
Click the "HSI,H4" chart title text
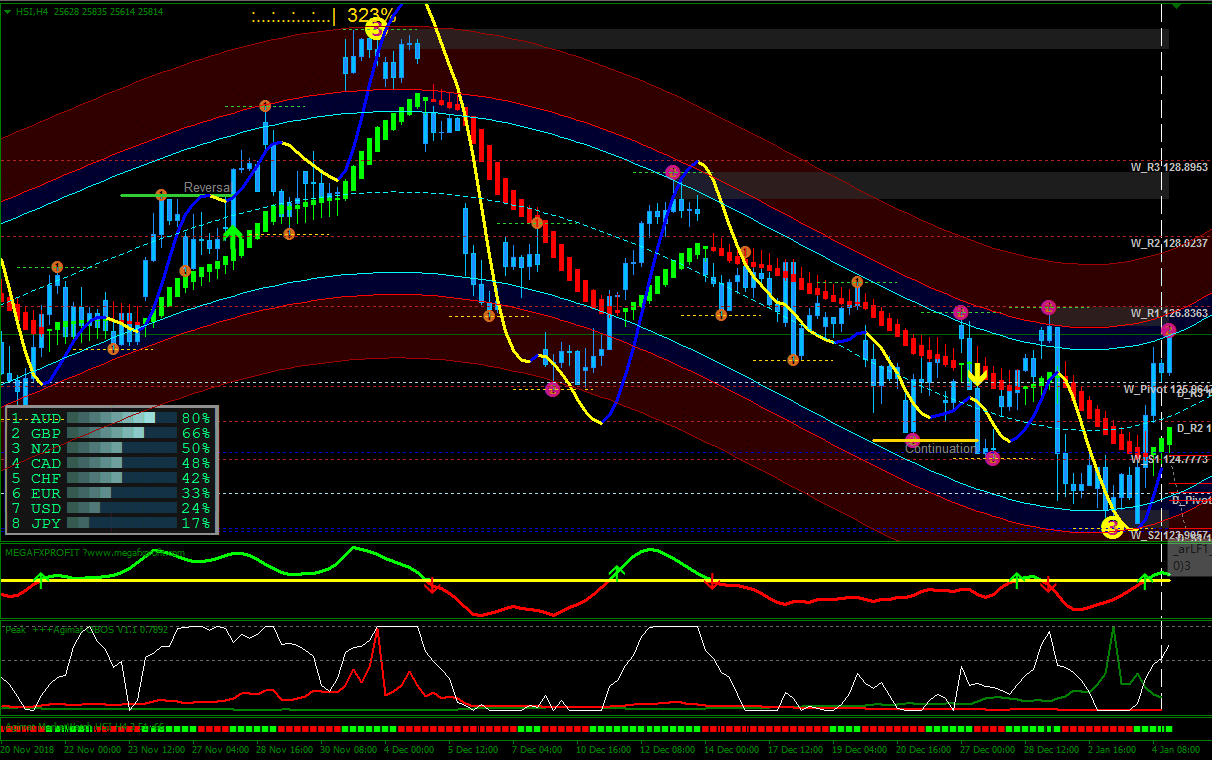tap(30, 11)
